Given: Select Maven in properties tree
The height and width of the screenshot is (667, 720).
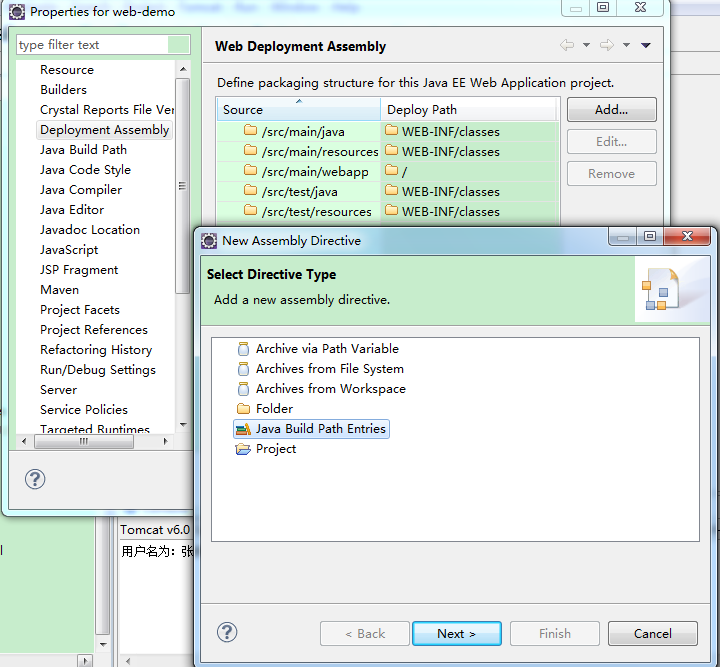Looking at the screenshot, I should tap(60, 290).
